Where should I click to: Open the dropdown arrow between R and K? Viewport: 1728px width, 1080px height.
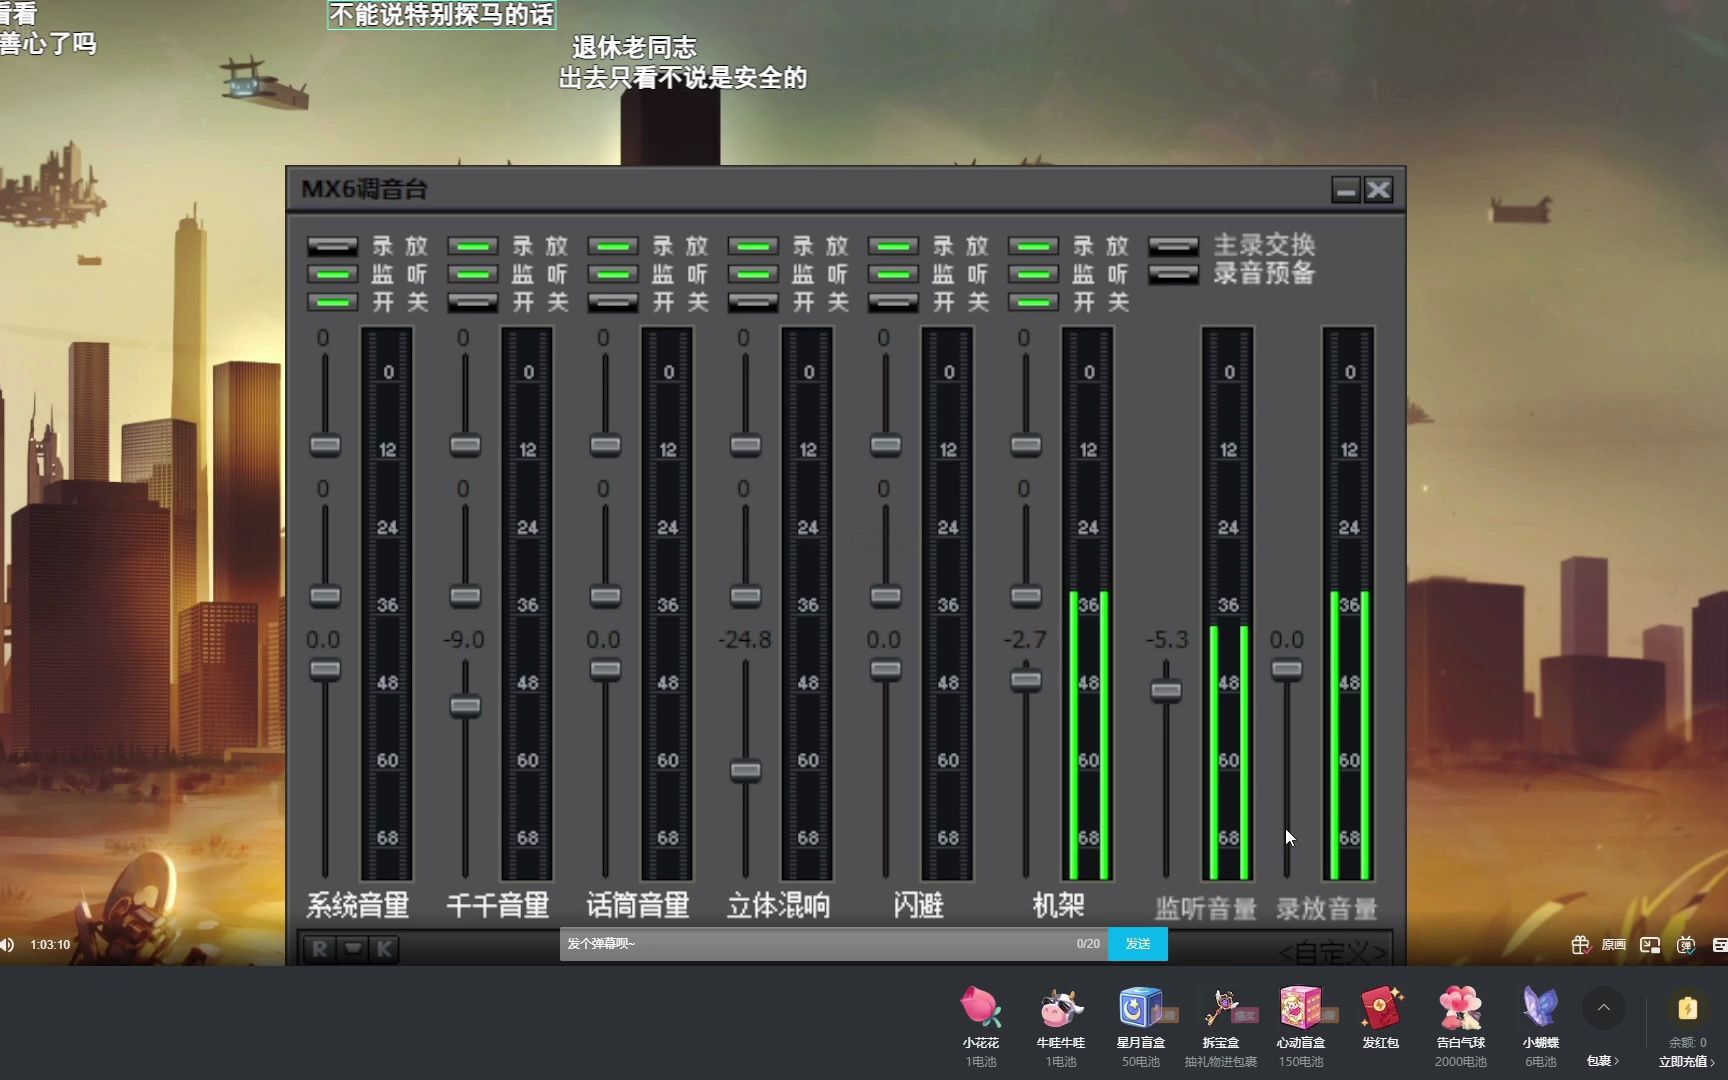point(353,949)
